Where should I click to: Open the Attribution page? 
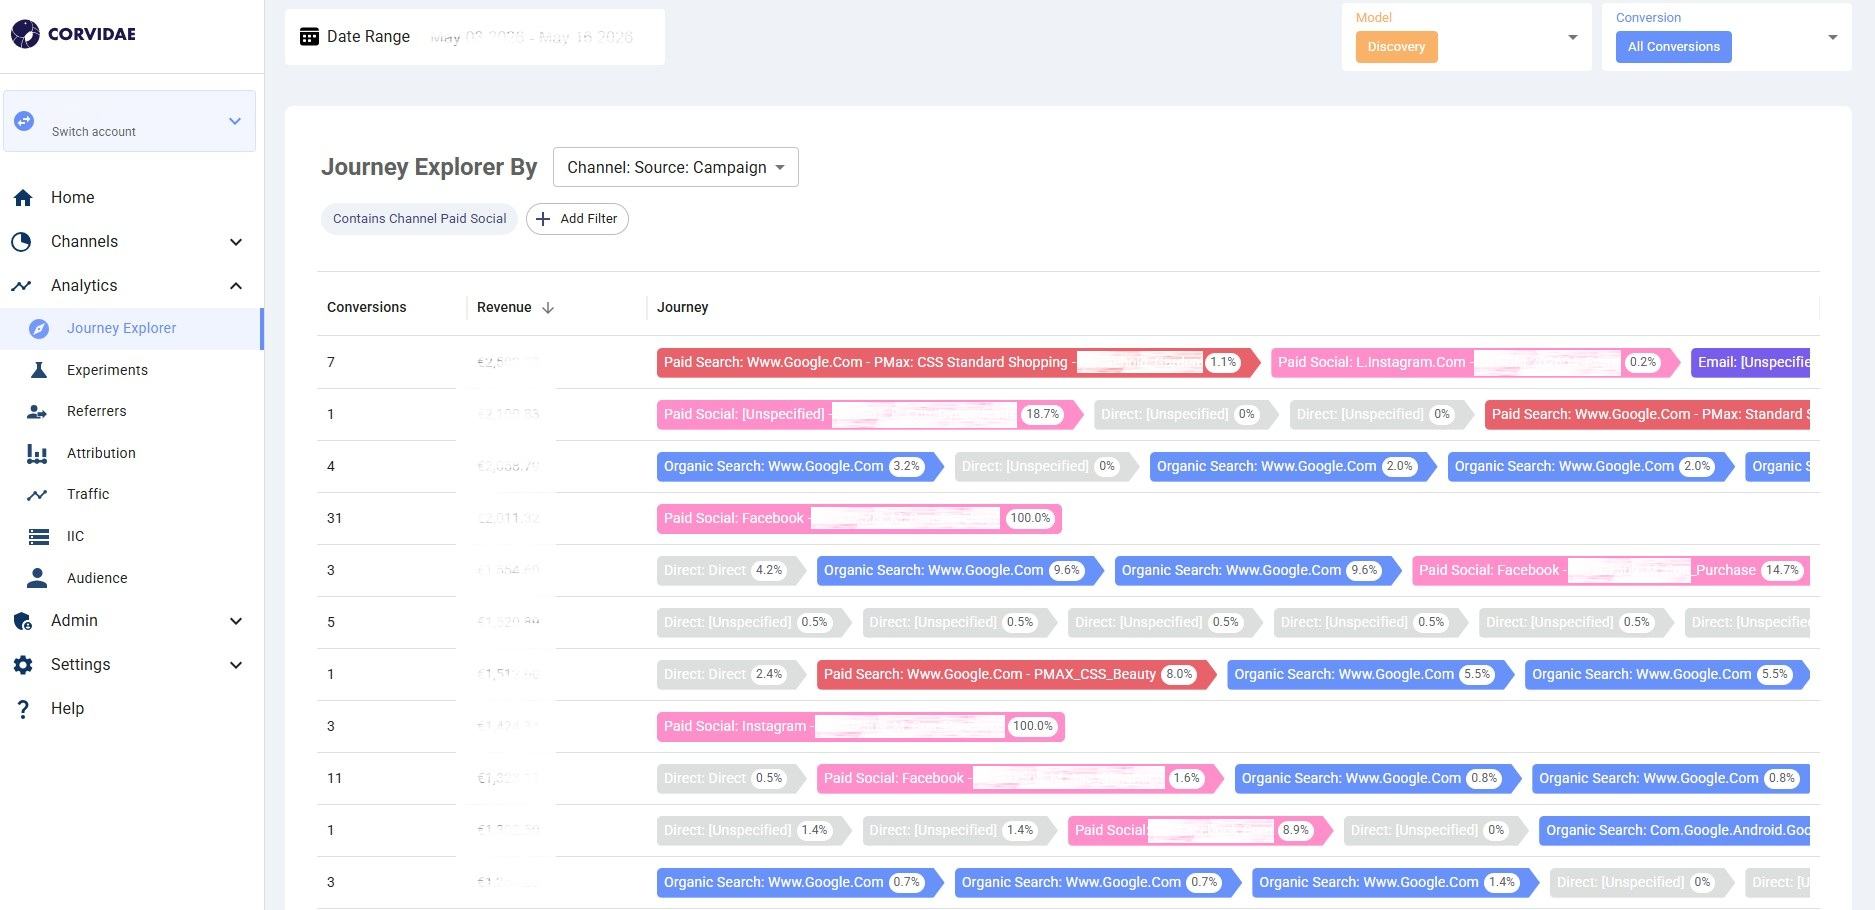[131, 454]
